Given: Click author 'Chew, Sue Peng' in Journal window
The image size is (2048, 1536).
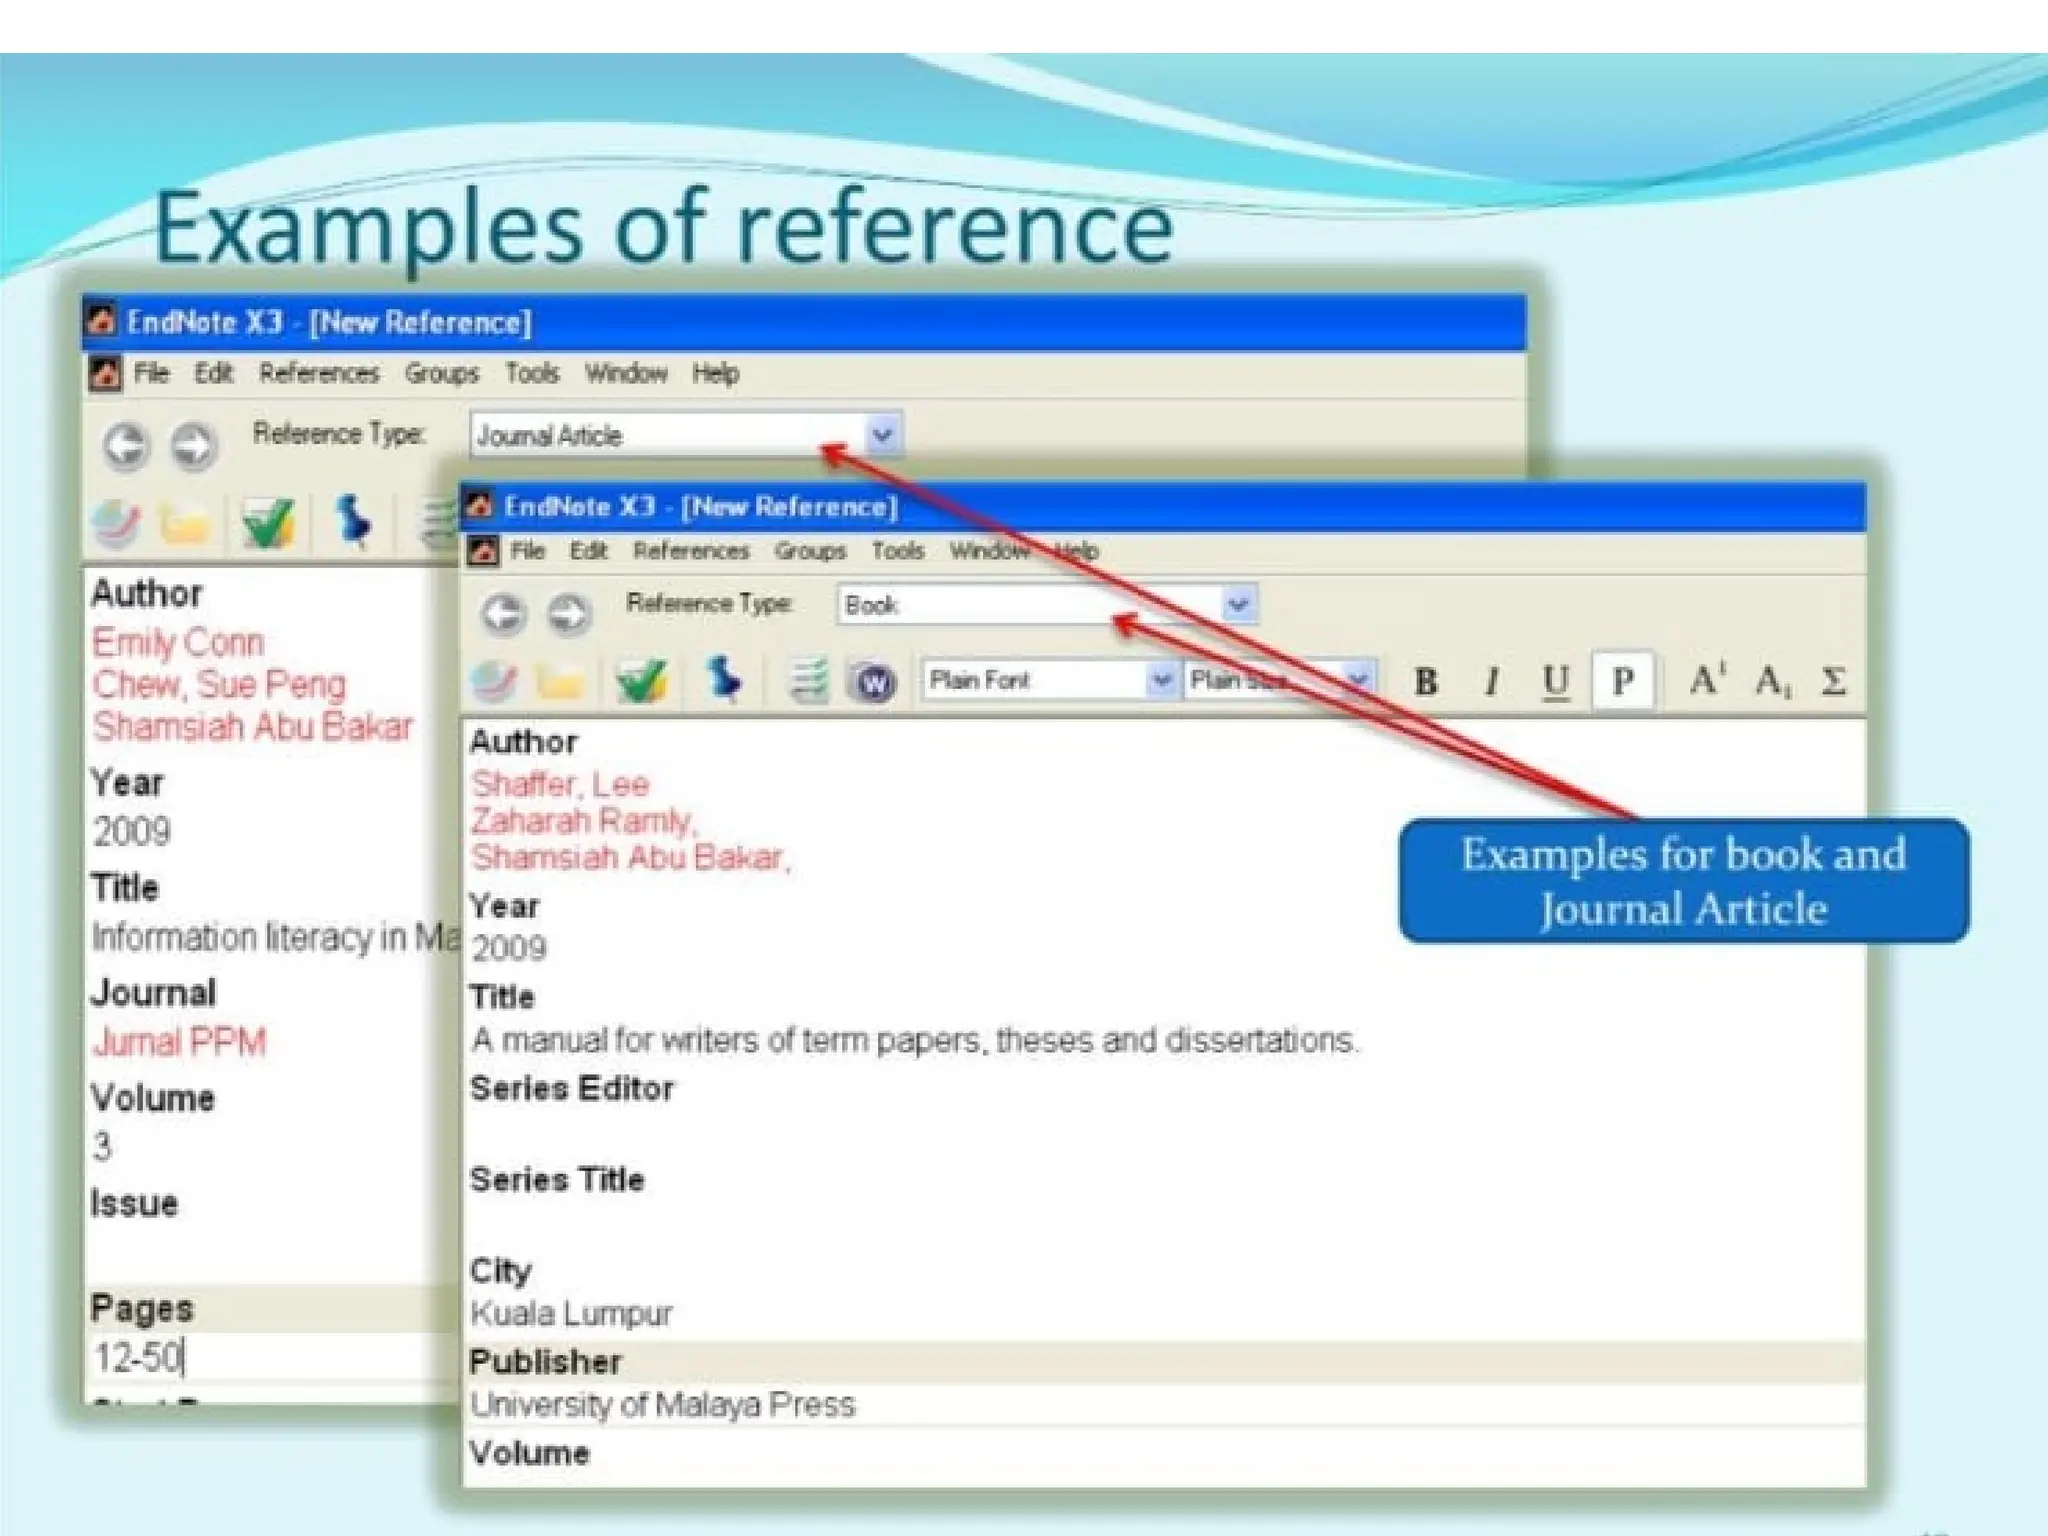Looking at the screenshot, I should (219, 685).
